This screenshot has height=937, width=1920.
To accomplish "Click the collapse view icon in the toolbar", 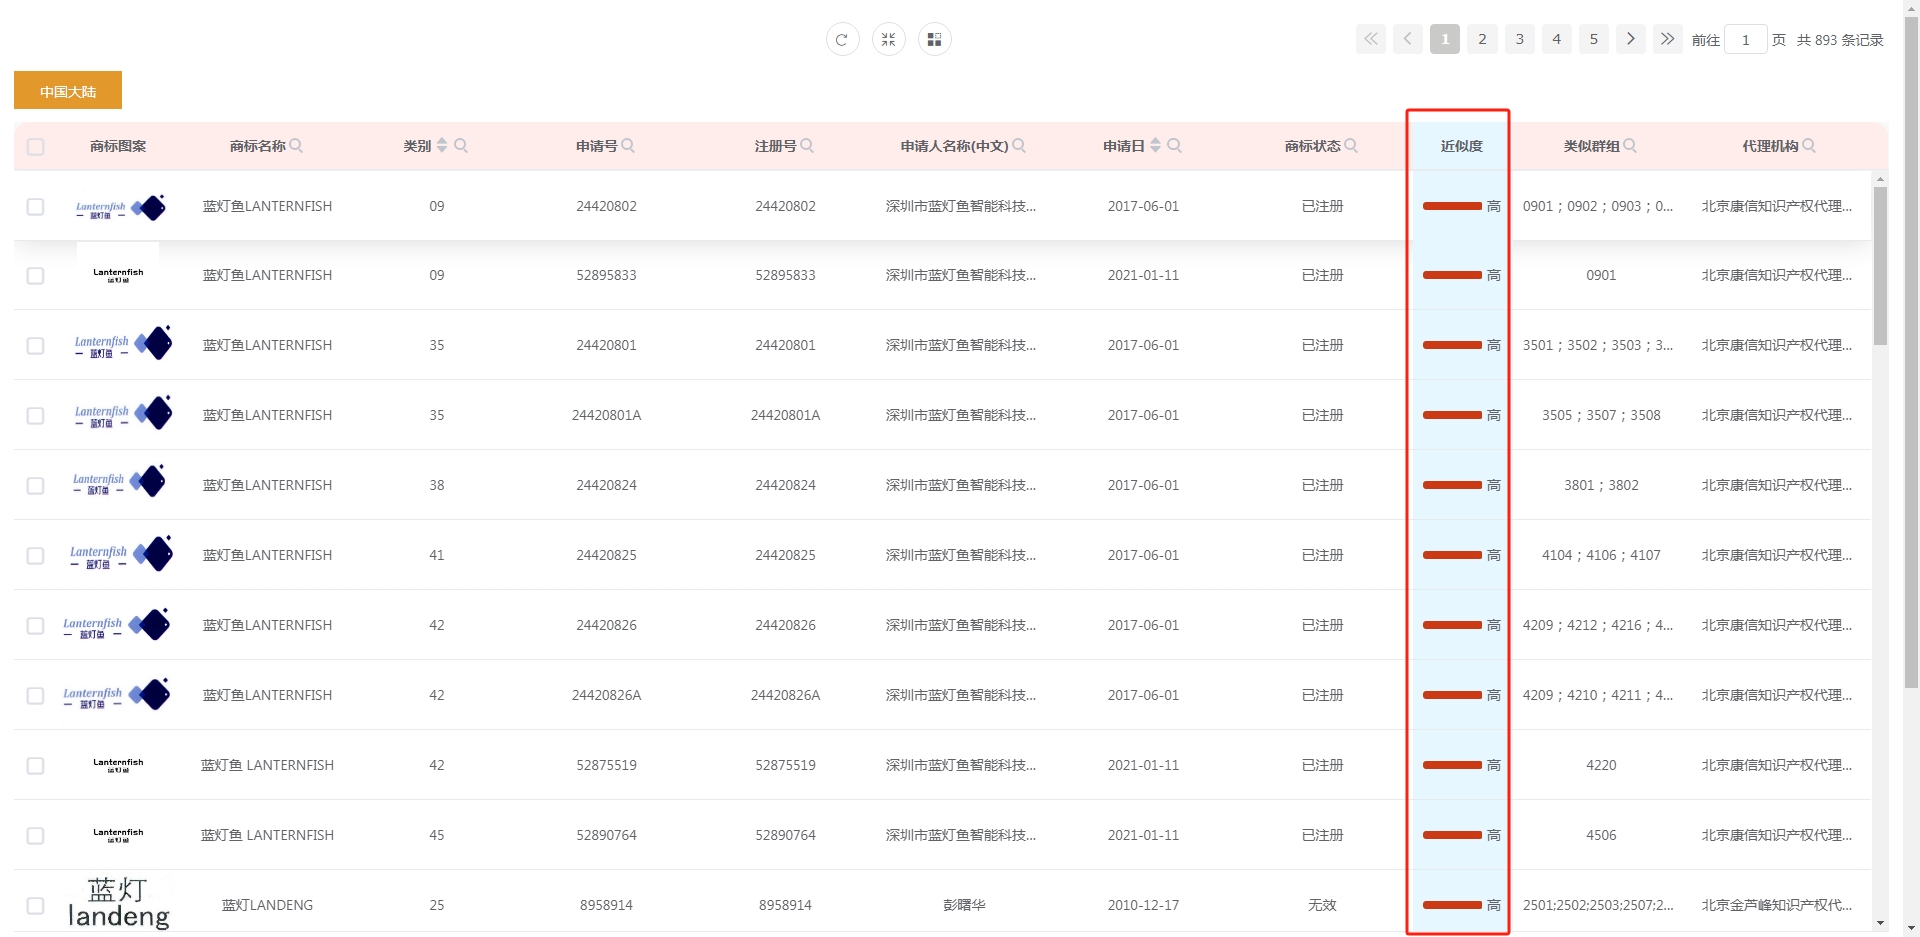I will pos(888,39).
